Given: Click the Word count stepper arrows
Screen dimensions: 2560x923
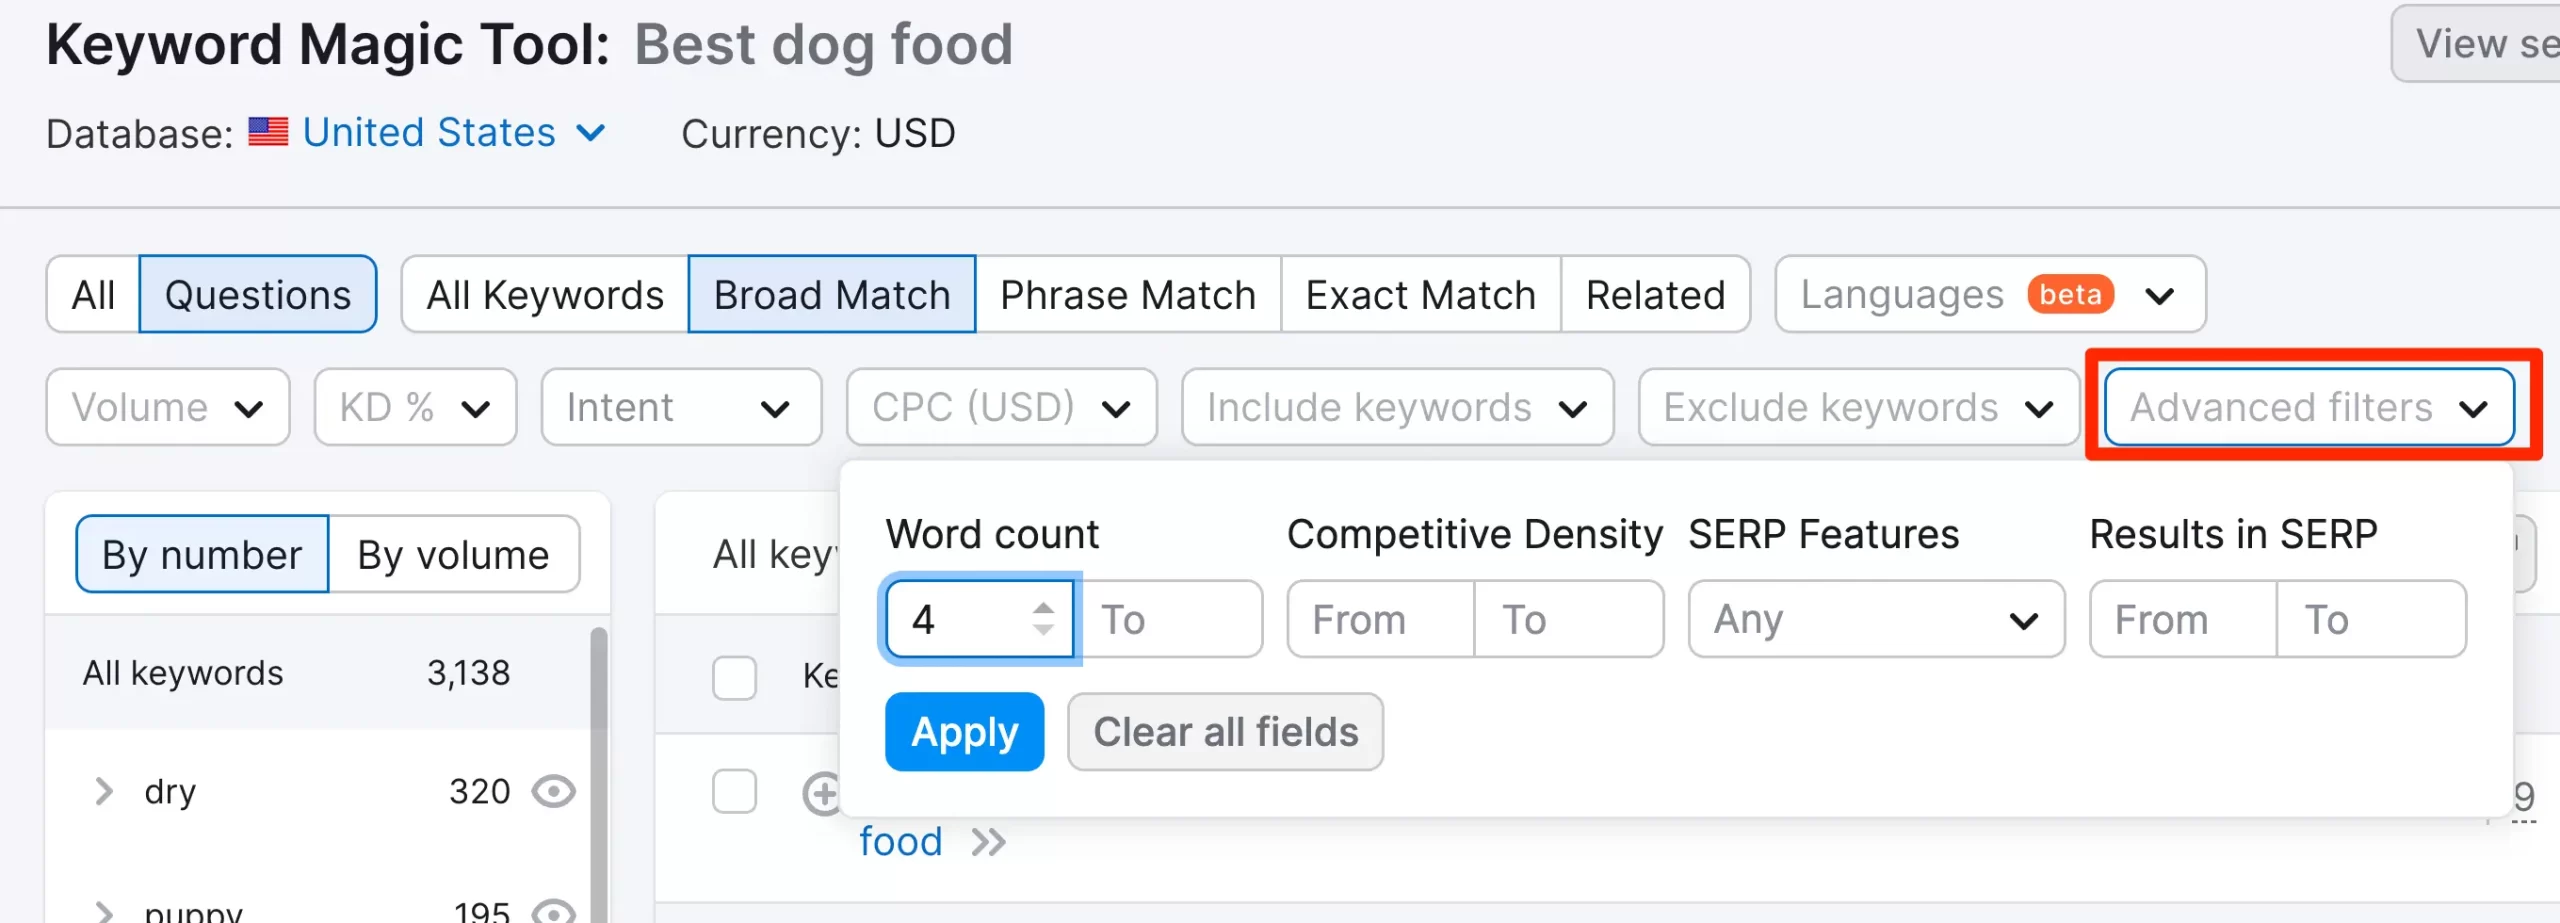Looking at the screenshot, I should (1043, 619).
